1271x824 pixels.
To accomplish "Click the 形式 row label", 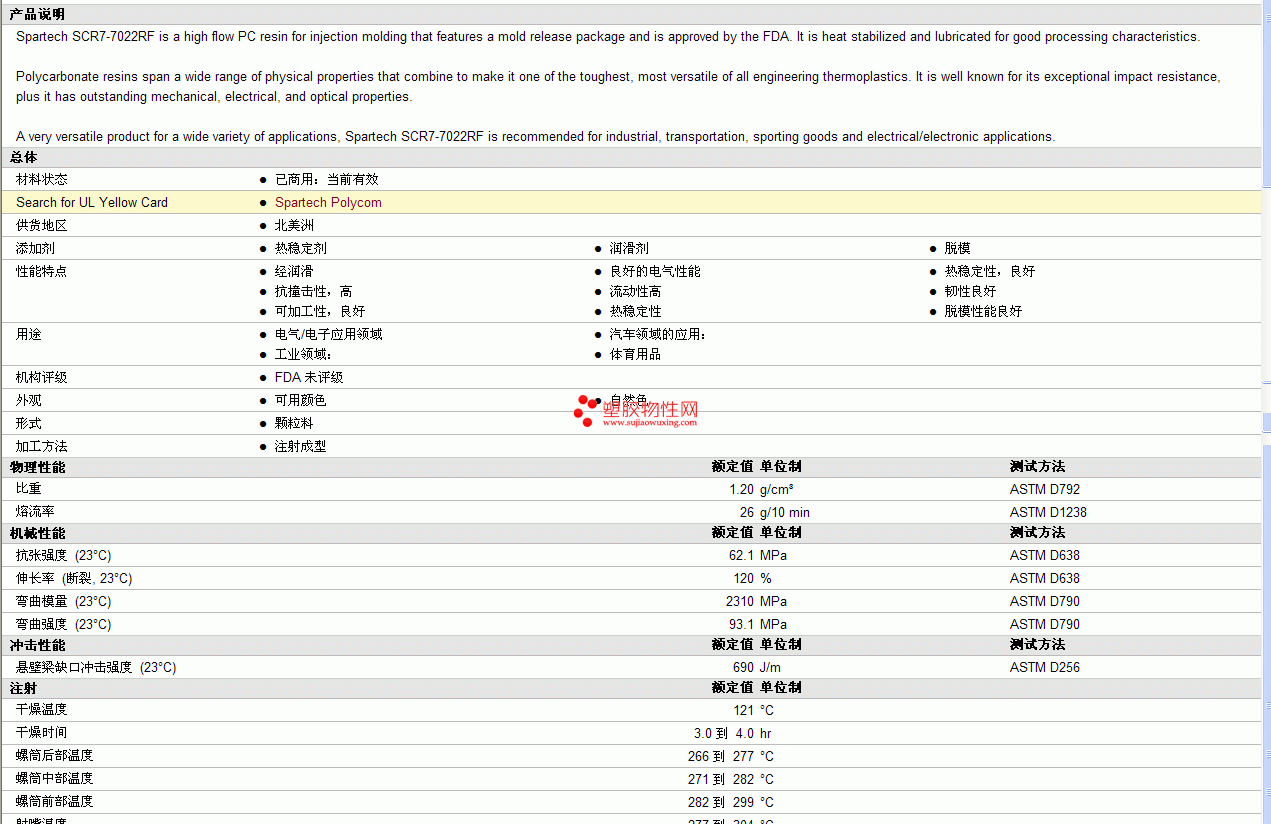I will click(x=29, y=423).
